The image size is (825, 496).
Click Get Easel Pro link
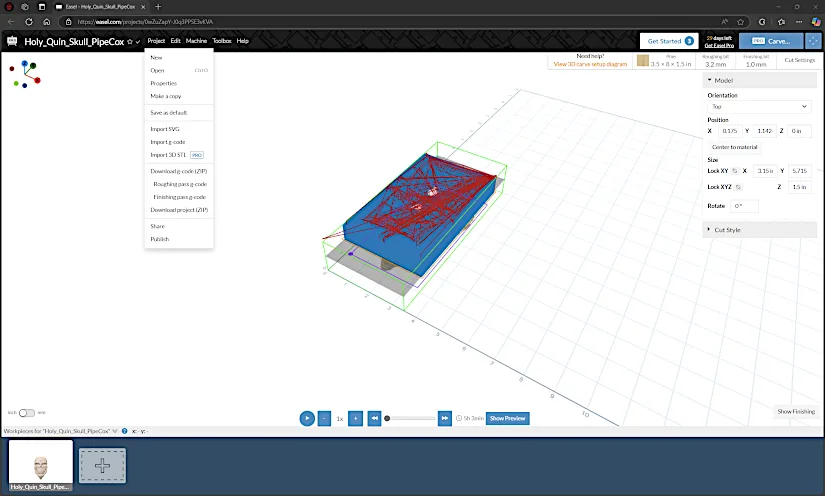719,45
